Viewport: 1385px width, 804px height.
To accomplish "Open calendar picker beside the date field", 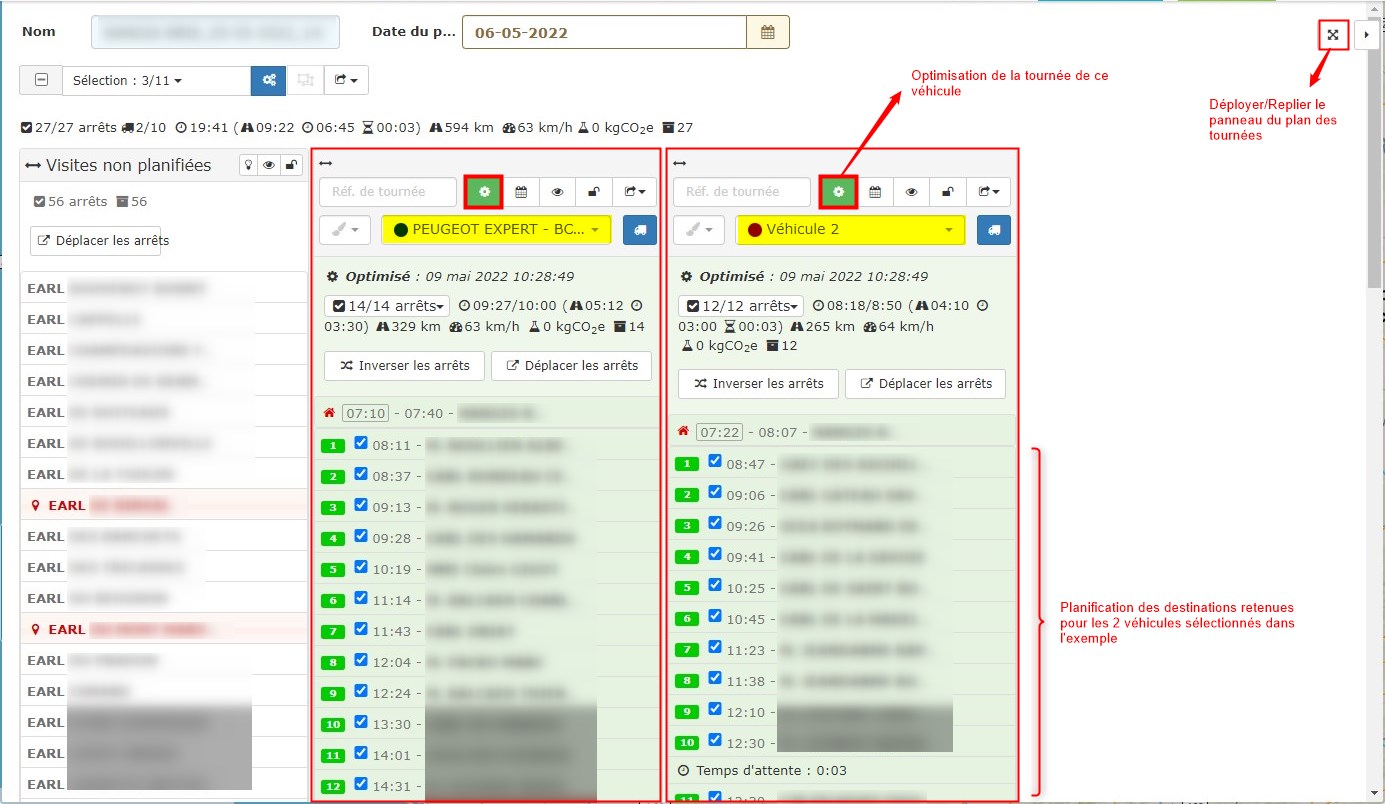I will [767, 32].
